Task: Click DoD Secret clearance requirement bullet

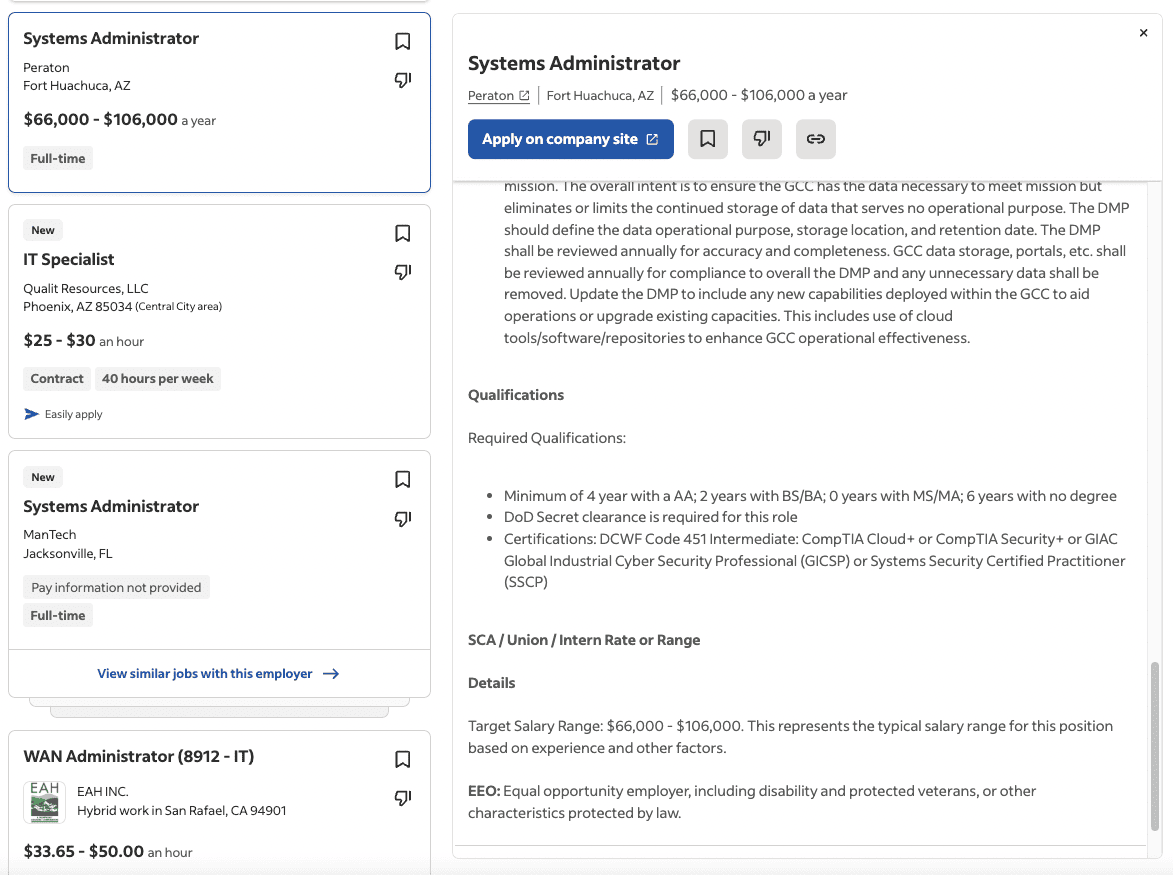Action: point(651,517)
